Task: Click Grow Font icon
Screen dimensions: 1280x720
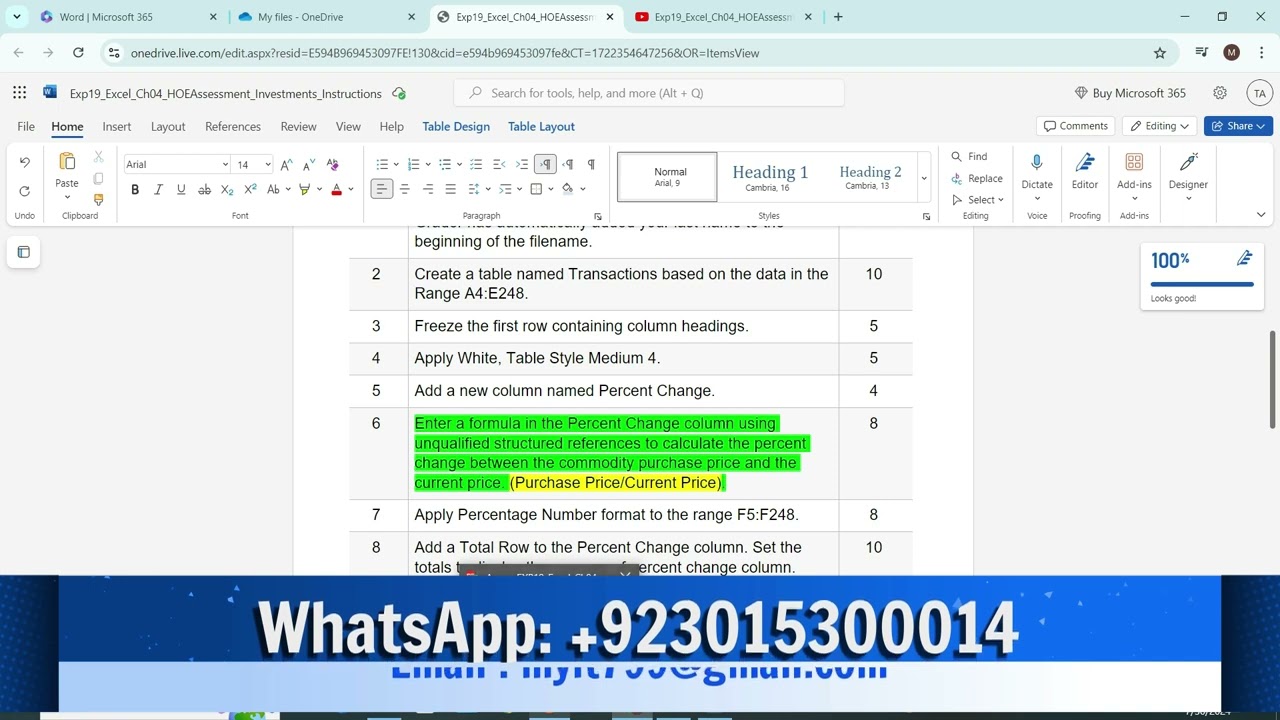Action: 287,164
